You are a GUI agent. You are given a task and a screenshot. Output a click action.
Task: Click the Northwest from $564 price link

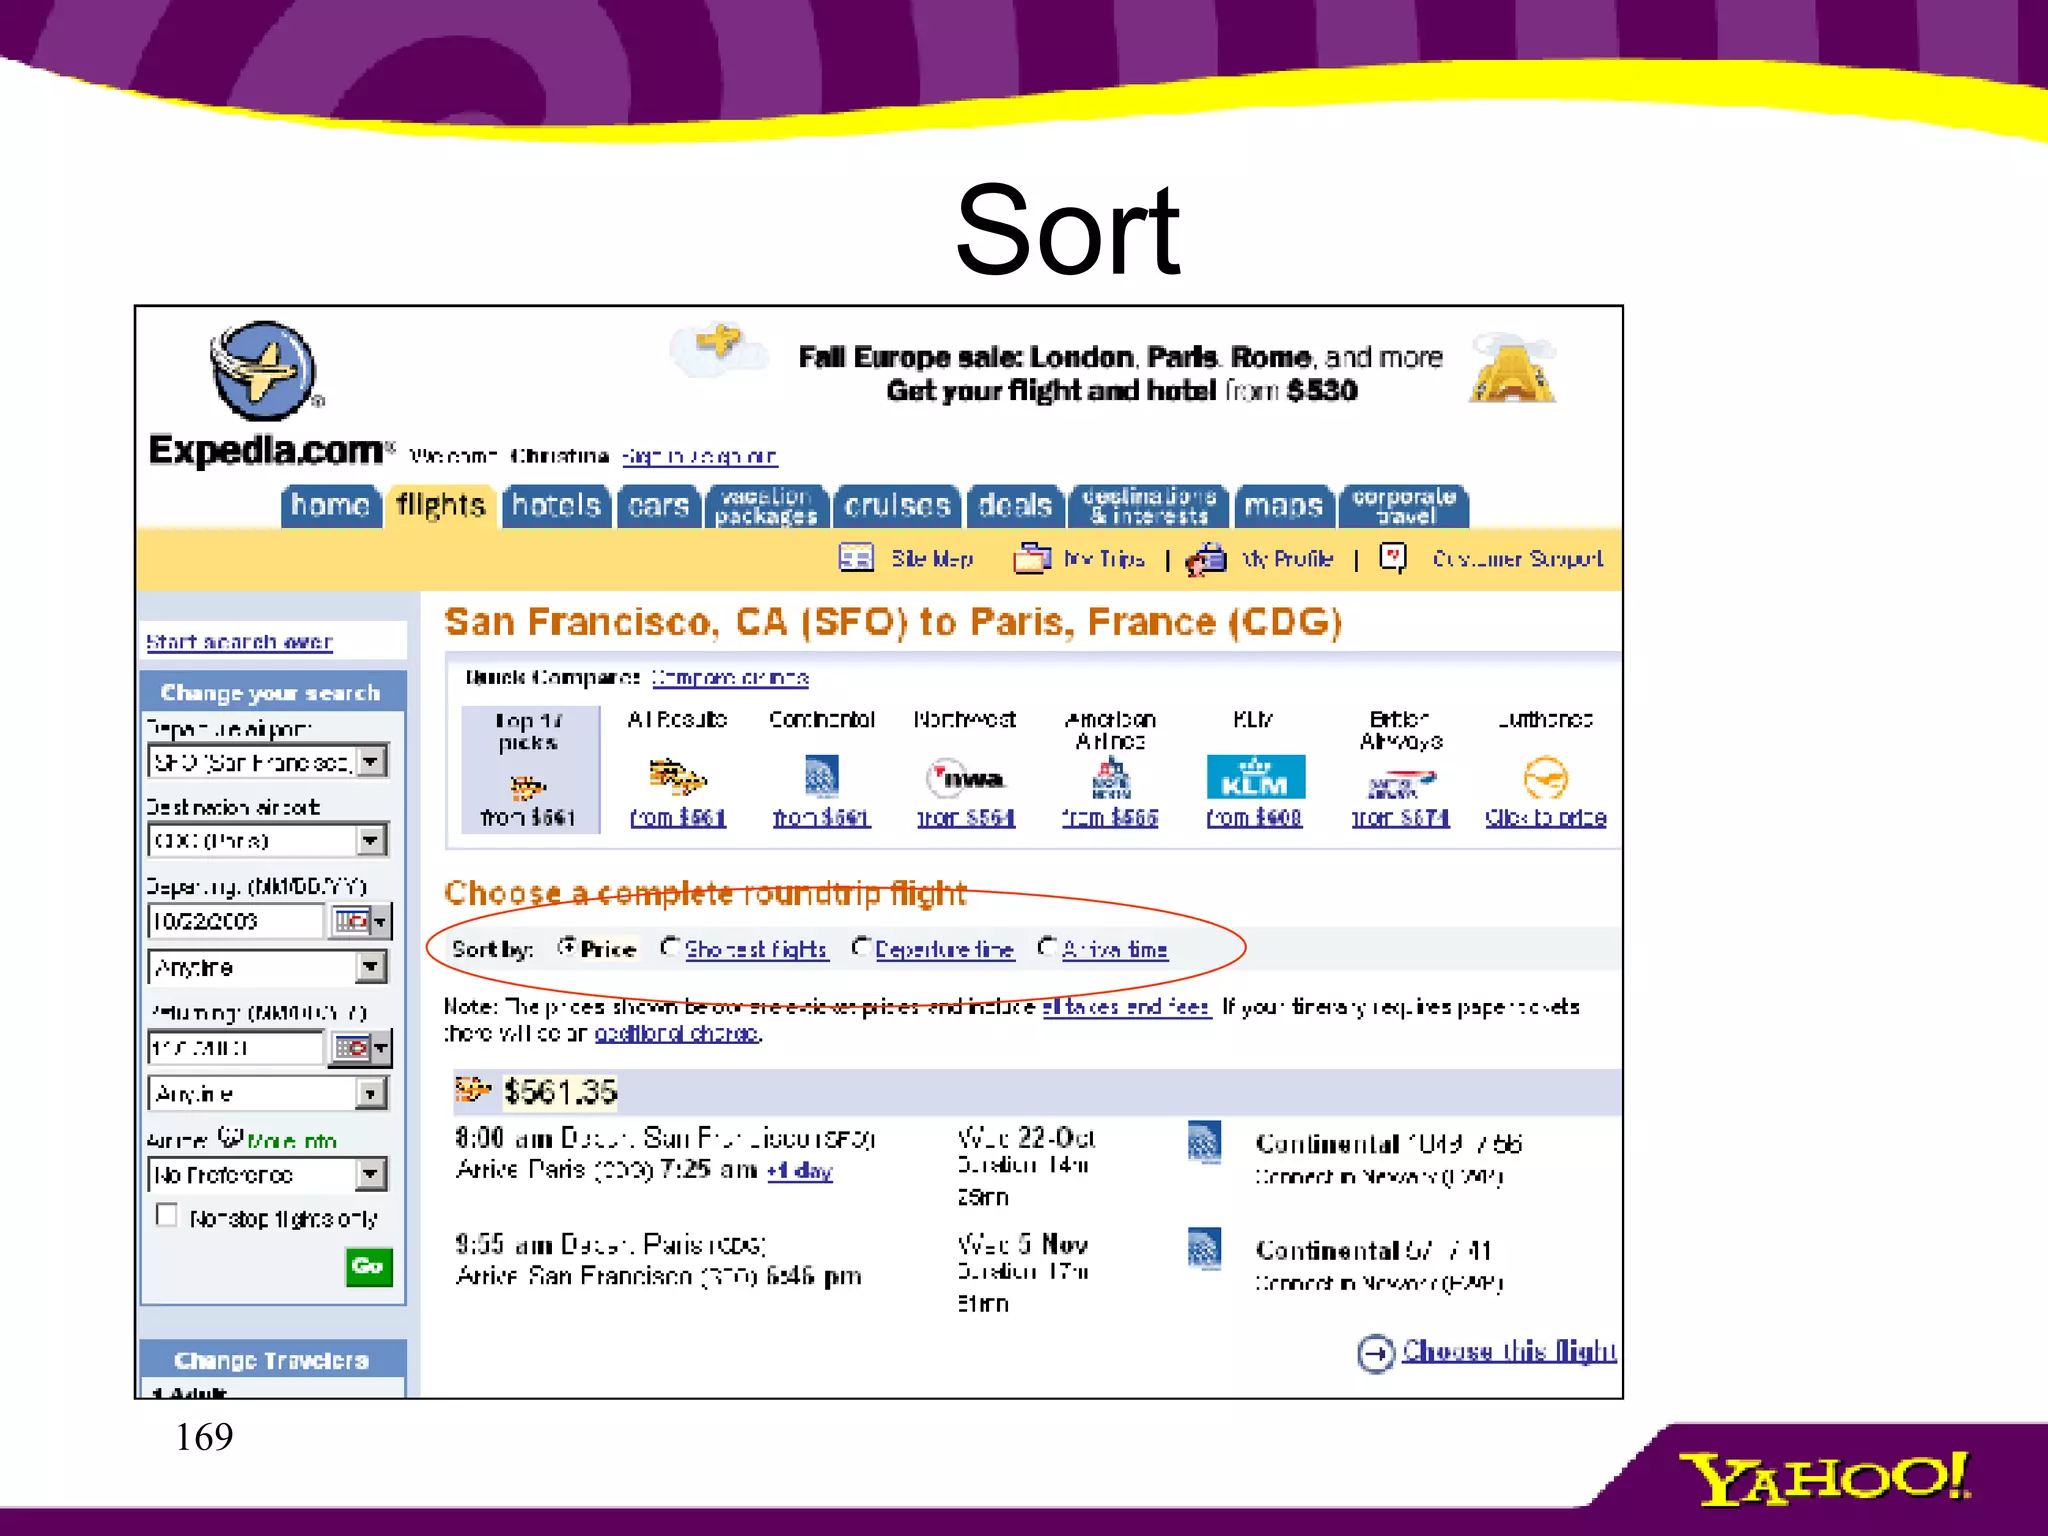(x=966, y=818)
